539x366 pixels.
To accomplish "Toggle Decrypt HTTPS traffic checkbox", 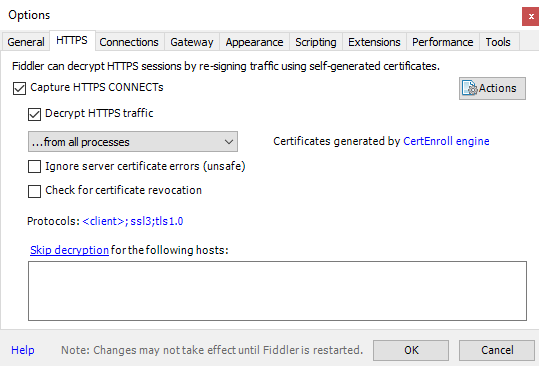I will click(x=34, y=114).
